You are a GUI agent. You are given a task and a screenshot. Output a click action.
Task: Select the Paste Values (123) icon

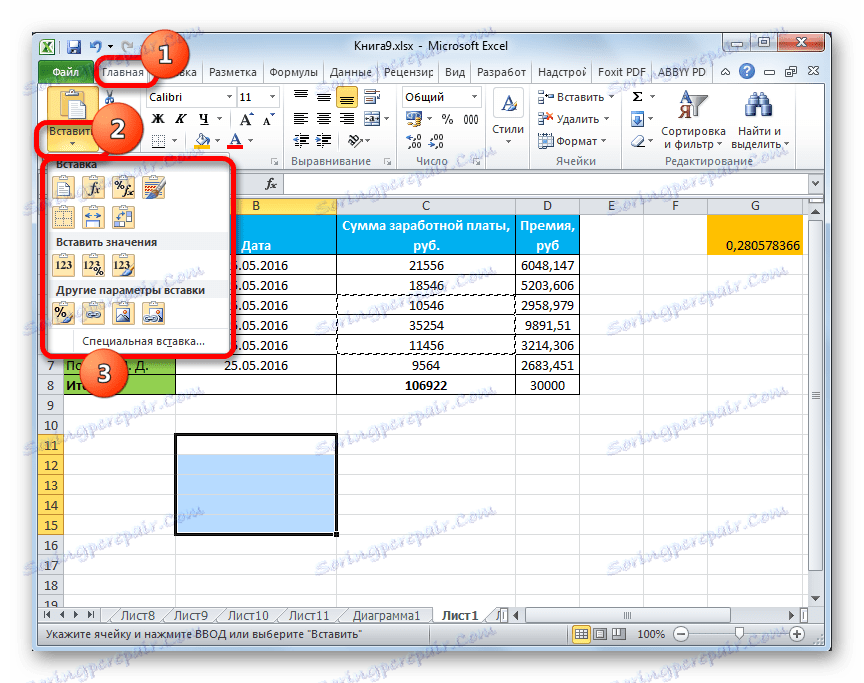point(63,263)
